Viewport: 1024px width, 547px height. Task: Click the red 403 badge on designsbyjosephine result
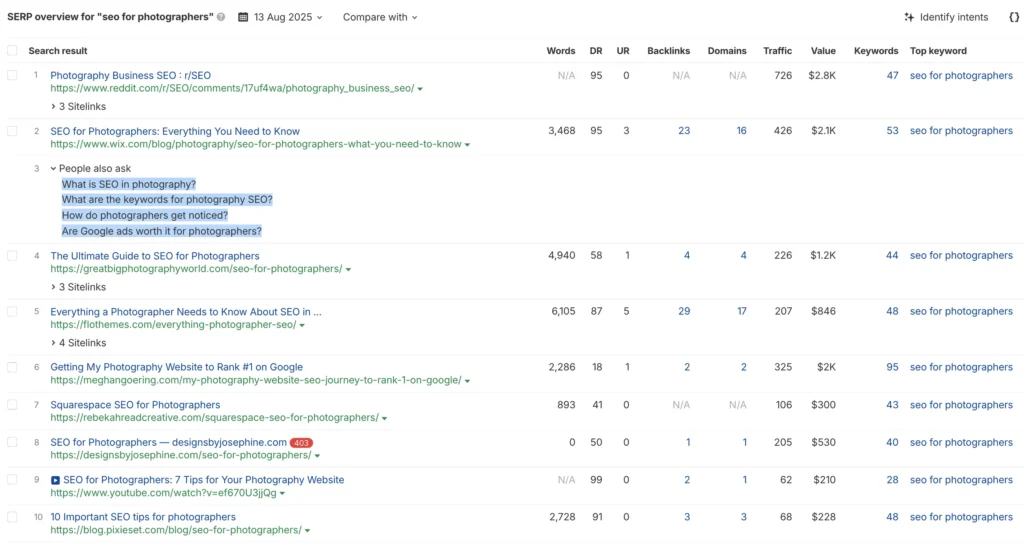tap(301, 443)
